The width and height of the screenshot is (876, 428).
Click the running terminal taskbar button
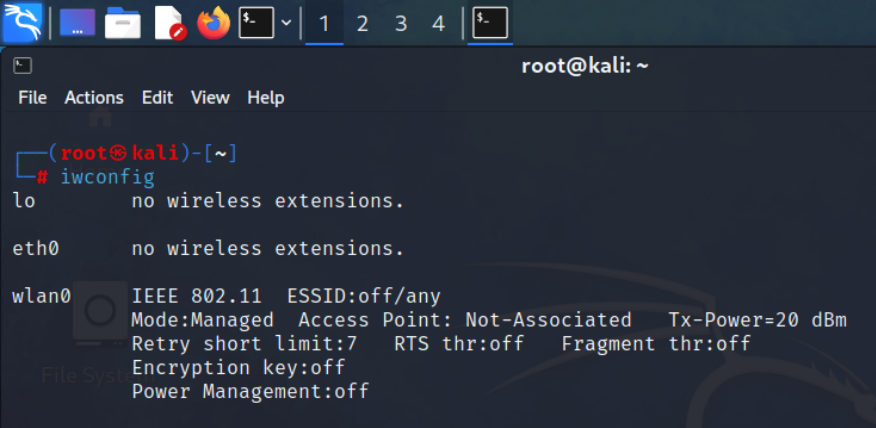(x=490, y=22)
